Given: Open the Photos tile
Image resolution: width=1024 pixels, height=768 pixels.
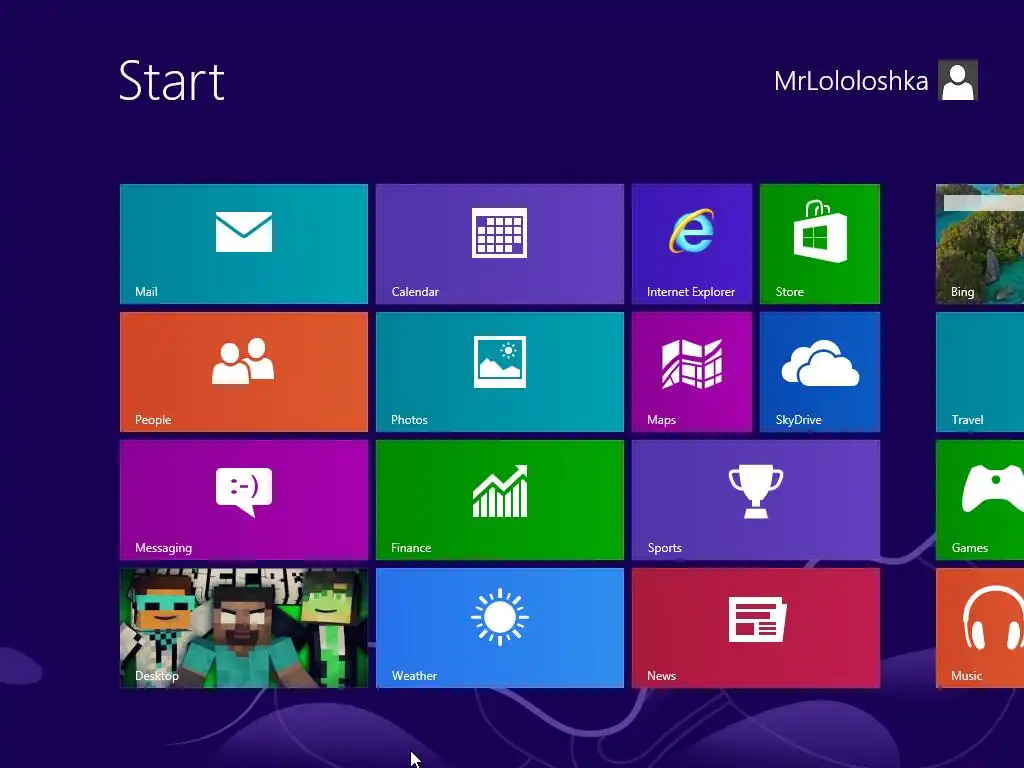Looking at the screenshot, I should coord(500,372).
